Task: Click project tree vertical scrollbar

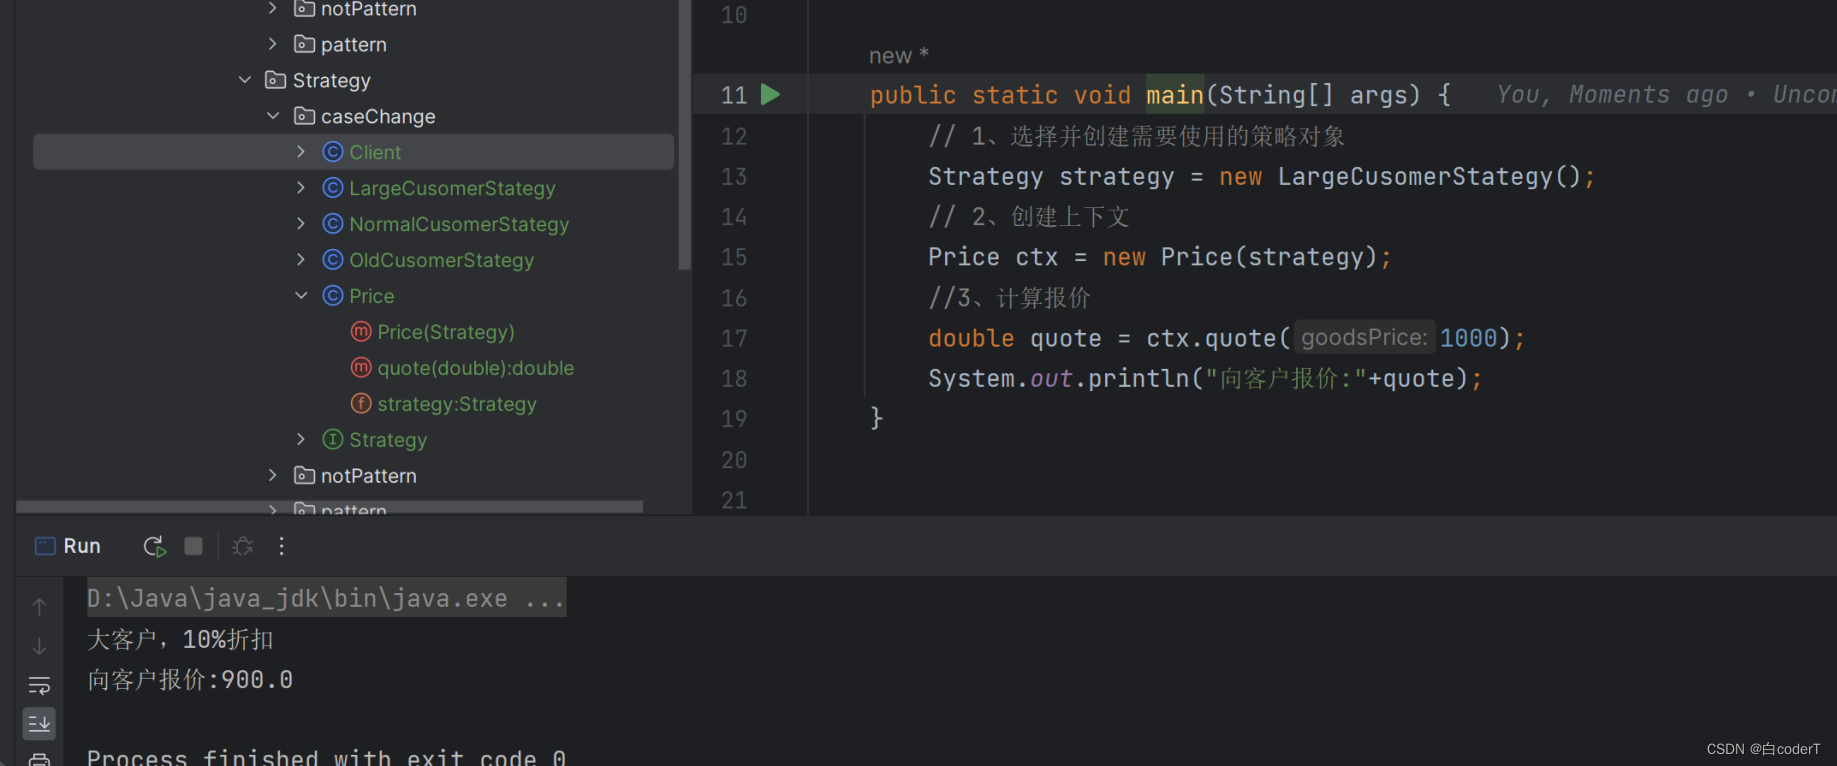Action: (x=684, y=135)
